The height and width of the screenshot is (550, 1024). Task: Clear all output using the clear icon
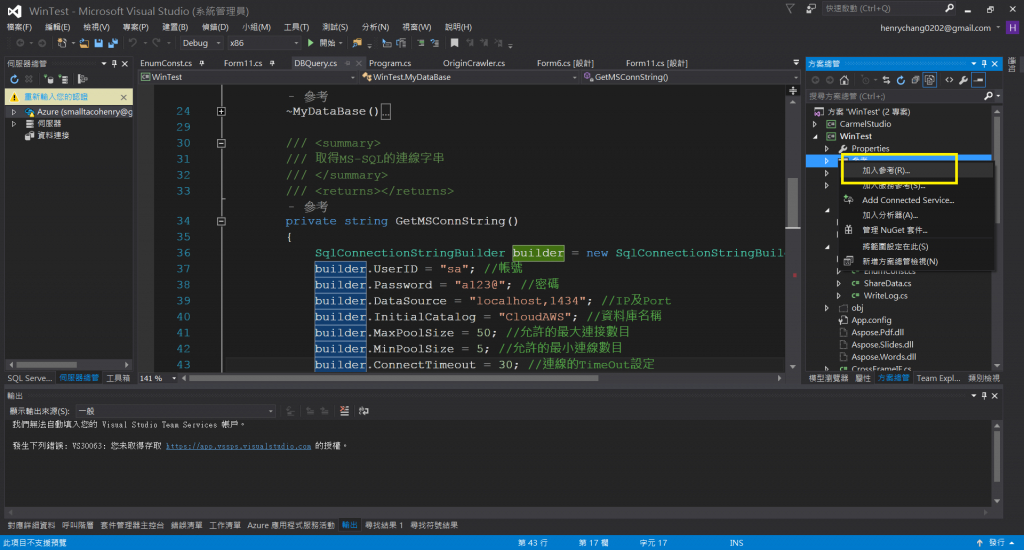[344, 411]
